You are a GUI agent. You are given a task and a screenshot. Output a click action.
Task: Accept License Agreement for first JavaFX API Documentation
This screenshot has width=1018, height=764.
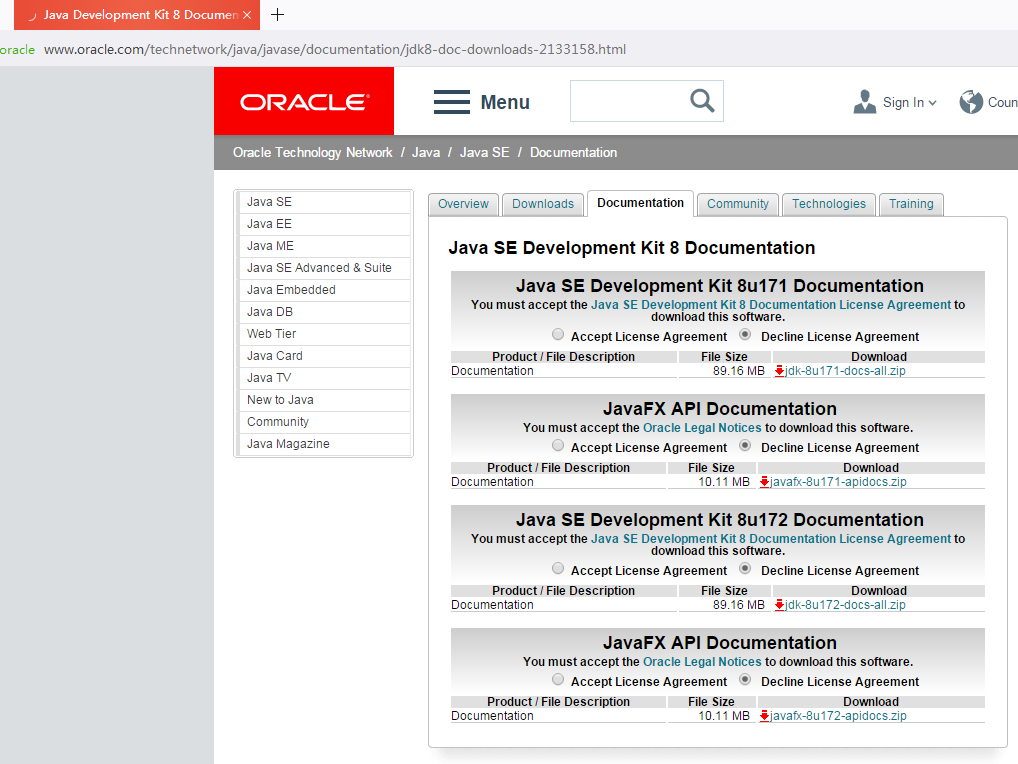558,446
